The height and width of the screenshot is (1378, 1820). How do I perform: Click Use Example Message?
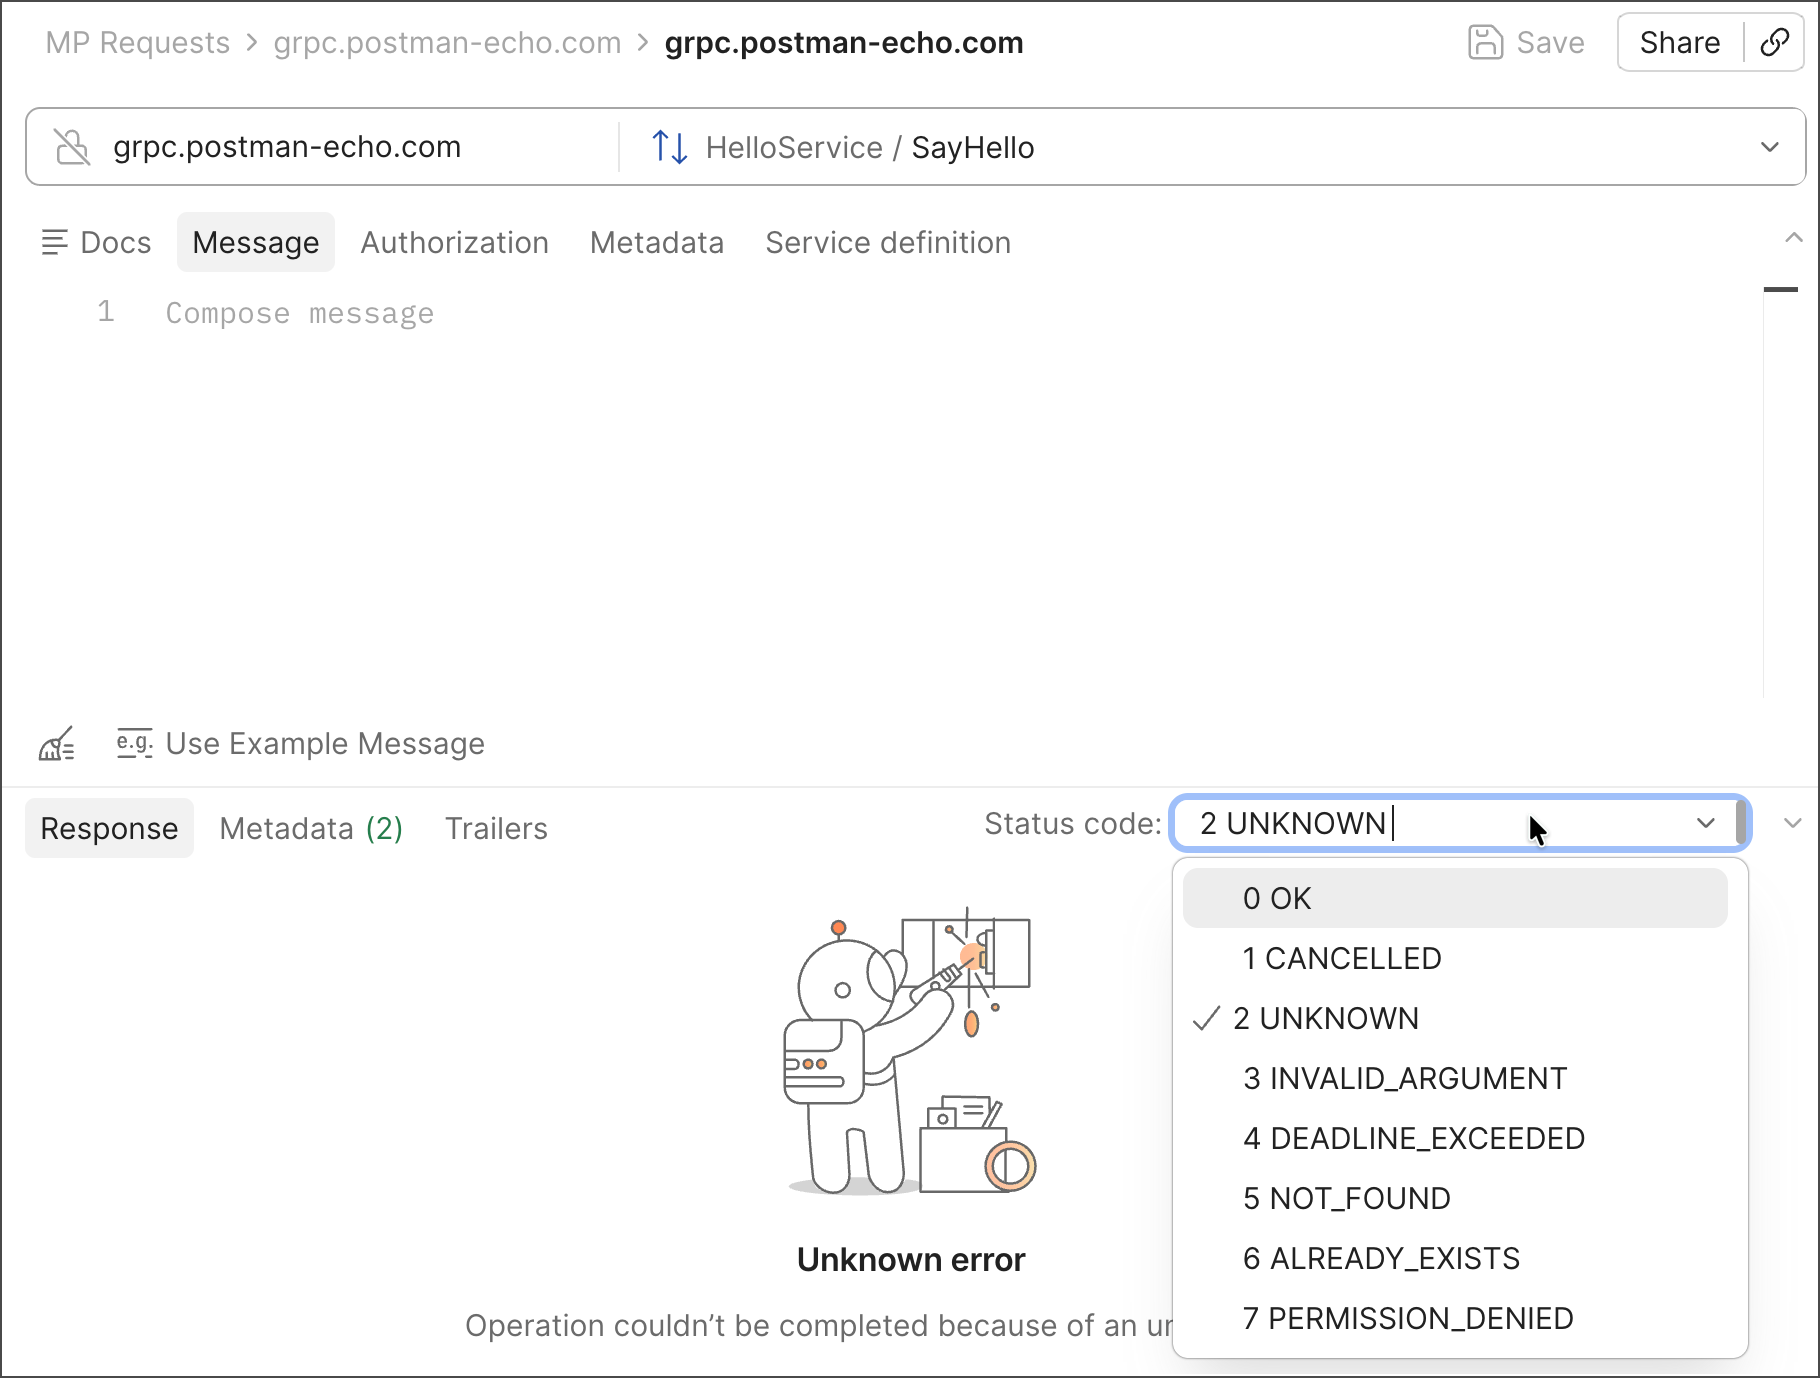[325, 744]
